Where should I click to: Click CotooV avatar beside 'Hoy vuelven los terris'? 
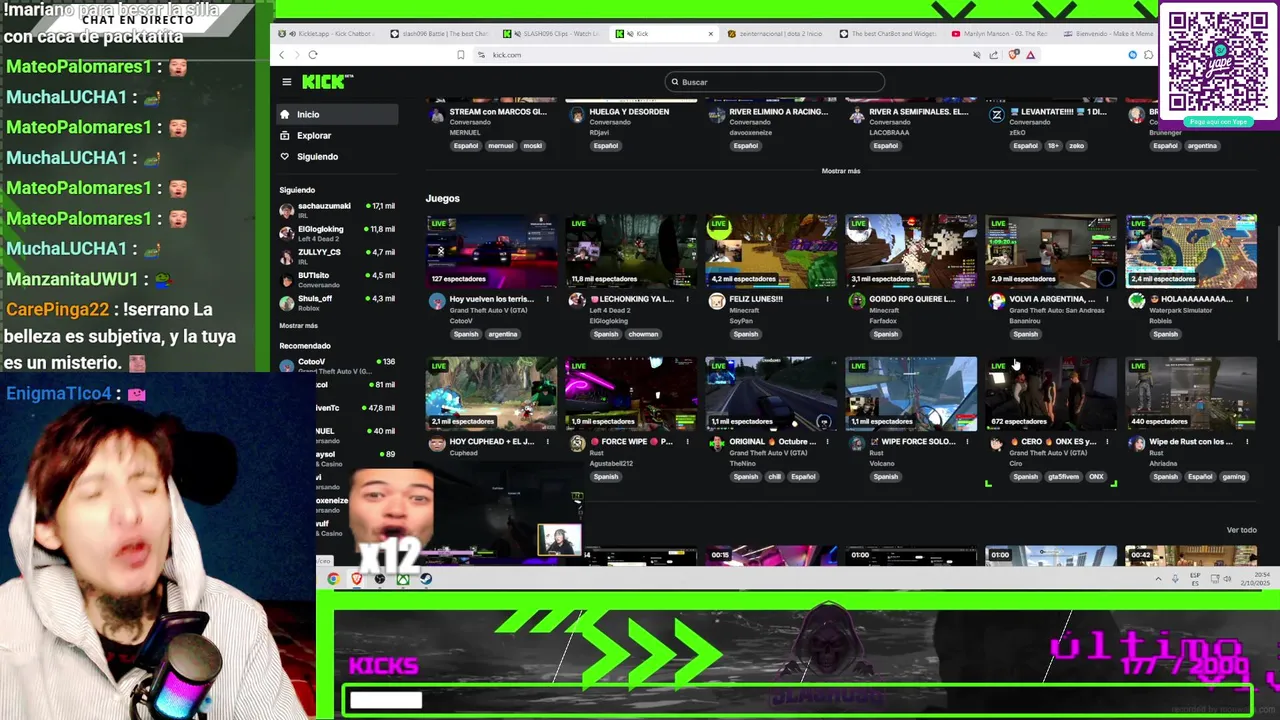(x=437, y=301)
